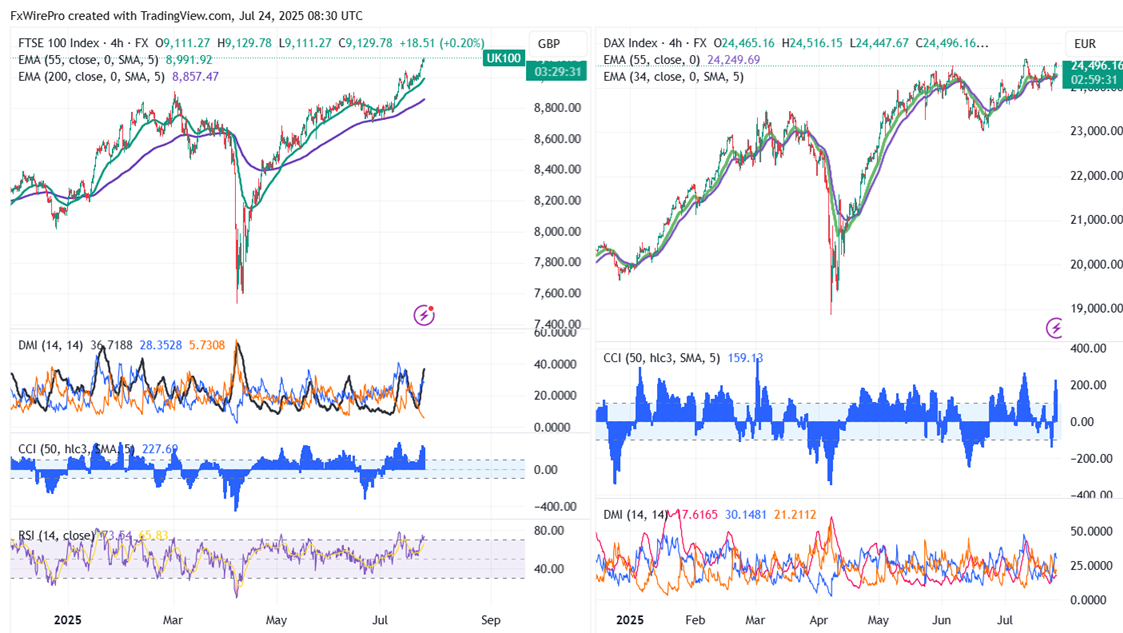Click the EMA 200 value 8,857.47
1123x633 pixels.
[x=196, y=77]
